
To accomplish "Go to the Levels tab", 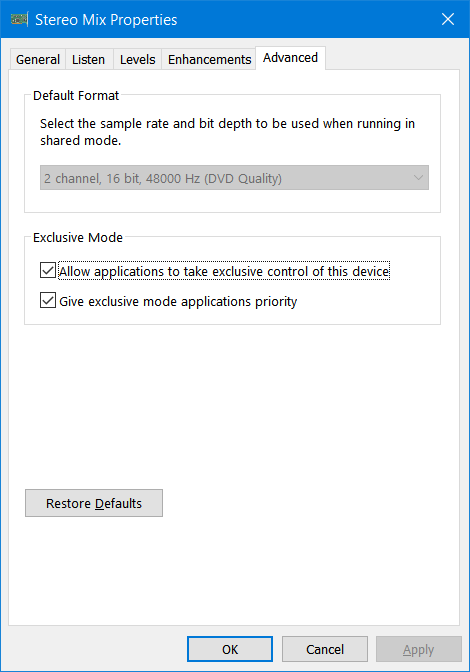I will click(138, 59).
